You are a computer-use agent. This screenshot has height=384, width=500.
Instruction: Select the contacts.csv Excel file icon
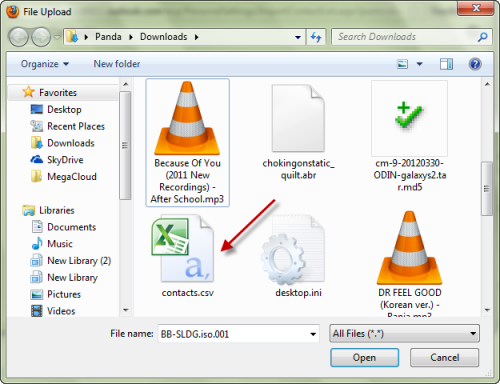(x=183, y=249)
